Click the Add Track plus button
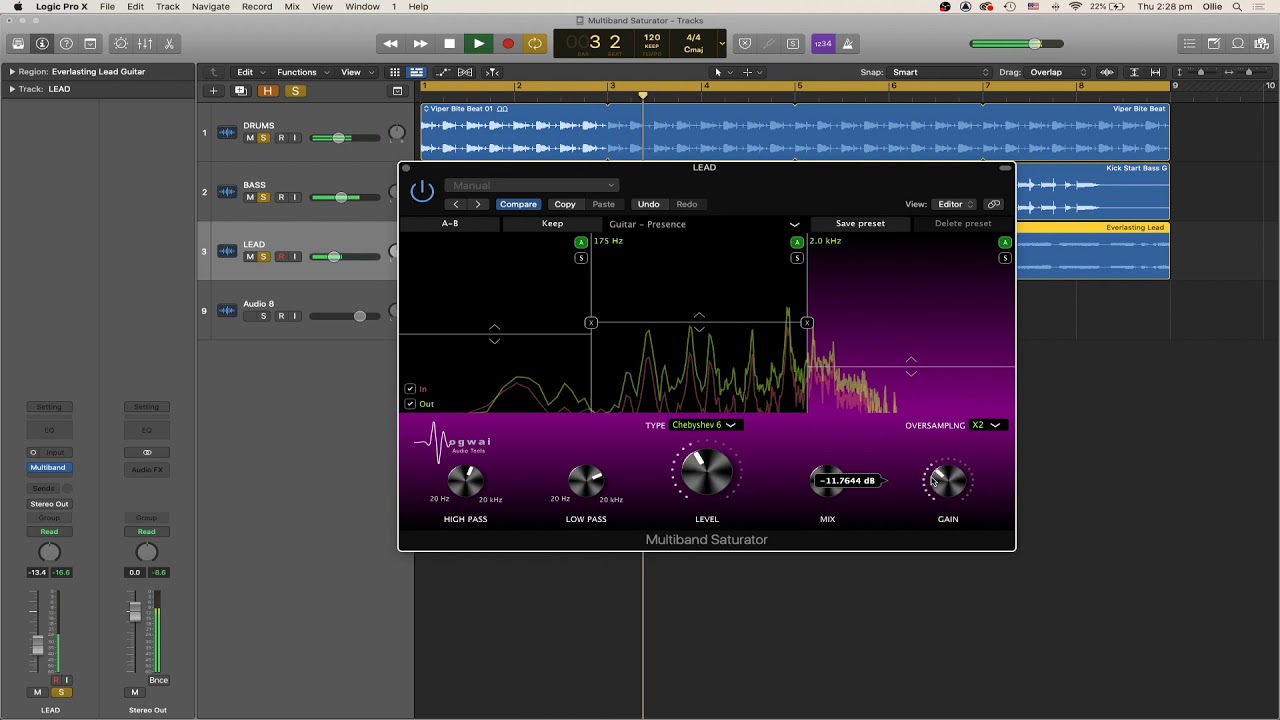Screen dimensions: 1280x720 click(213, 91)
